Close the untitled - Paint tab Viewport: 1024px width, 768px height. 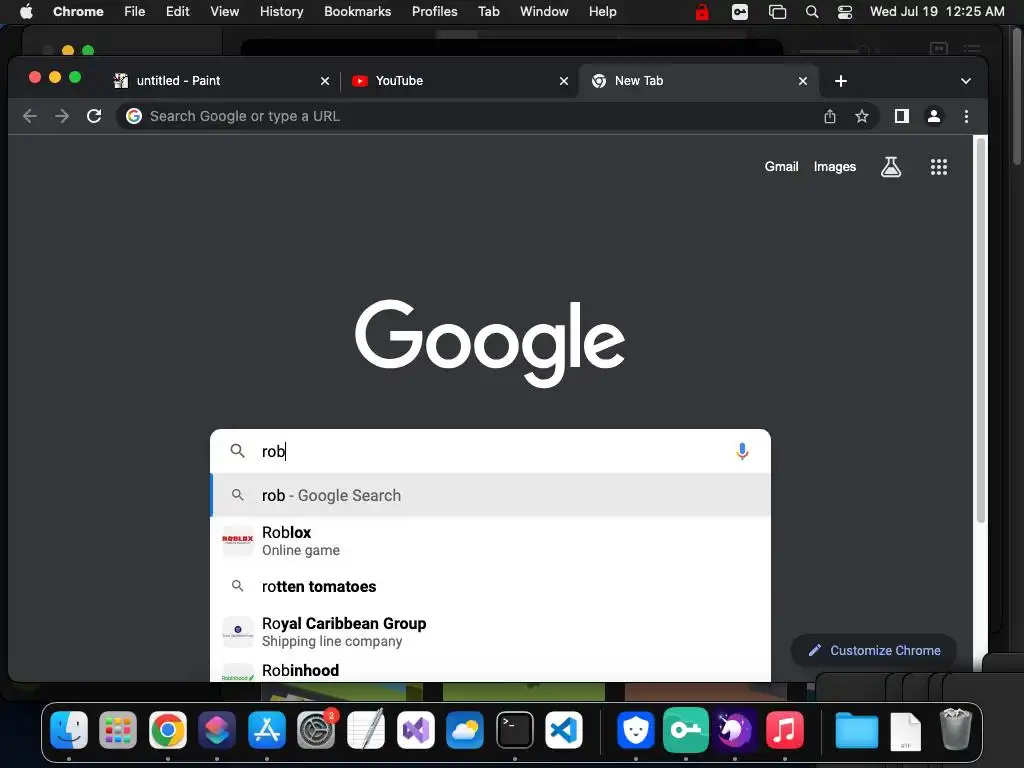tap(325, 81)
